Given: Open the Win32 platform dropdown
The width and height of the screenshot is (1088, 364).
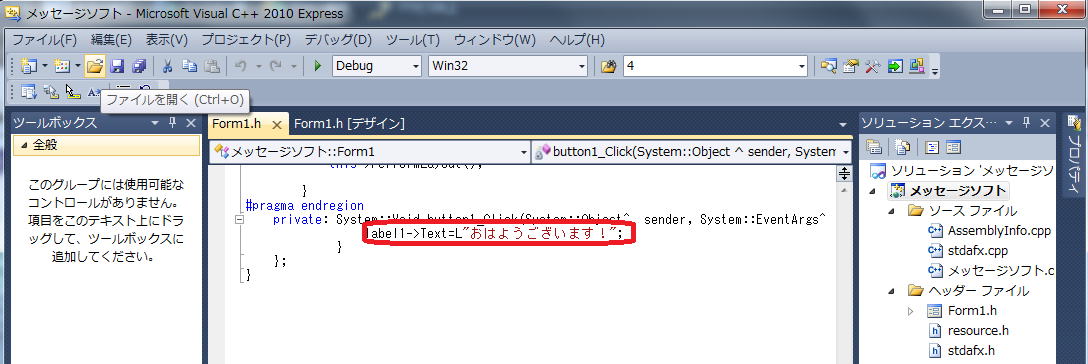Looking at the screenshot, I should [x=581, y=67].
